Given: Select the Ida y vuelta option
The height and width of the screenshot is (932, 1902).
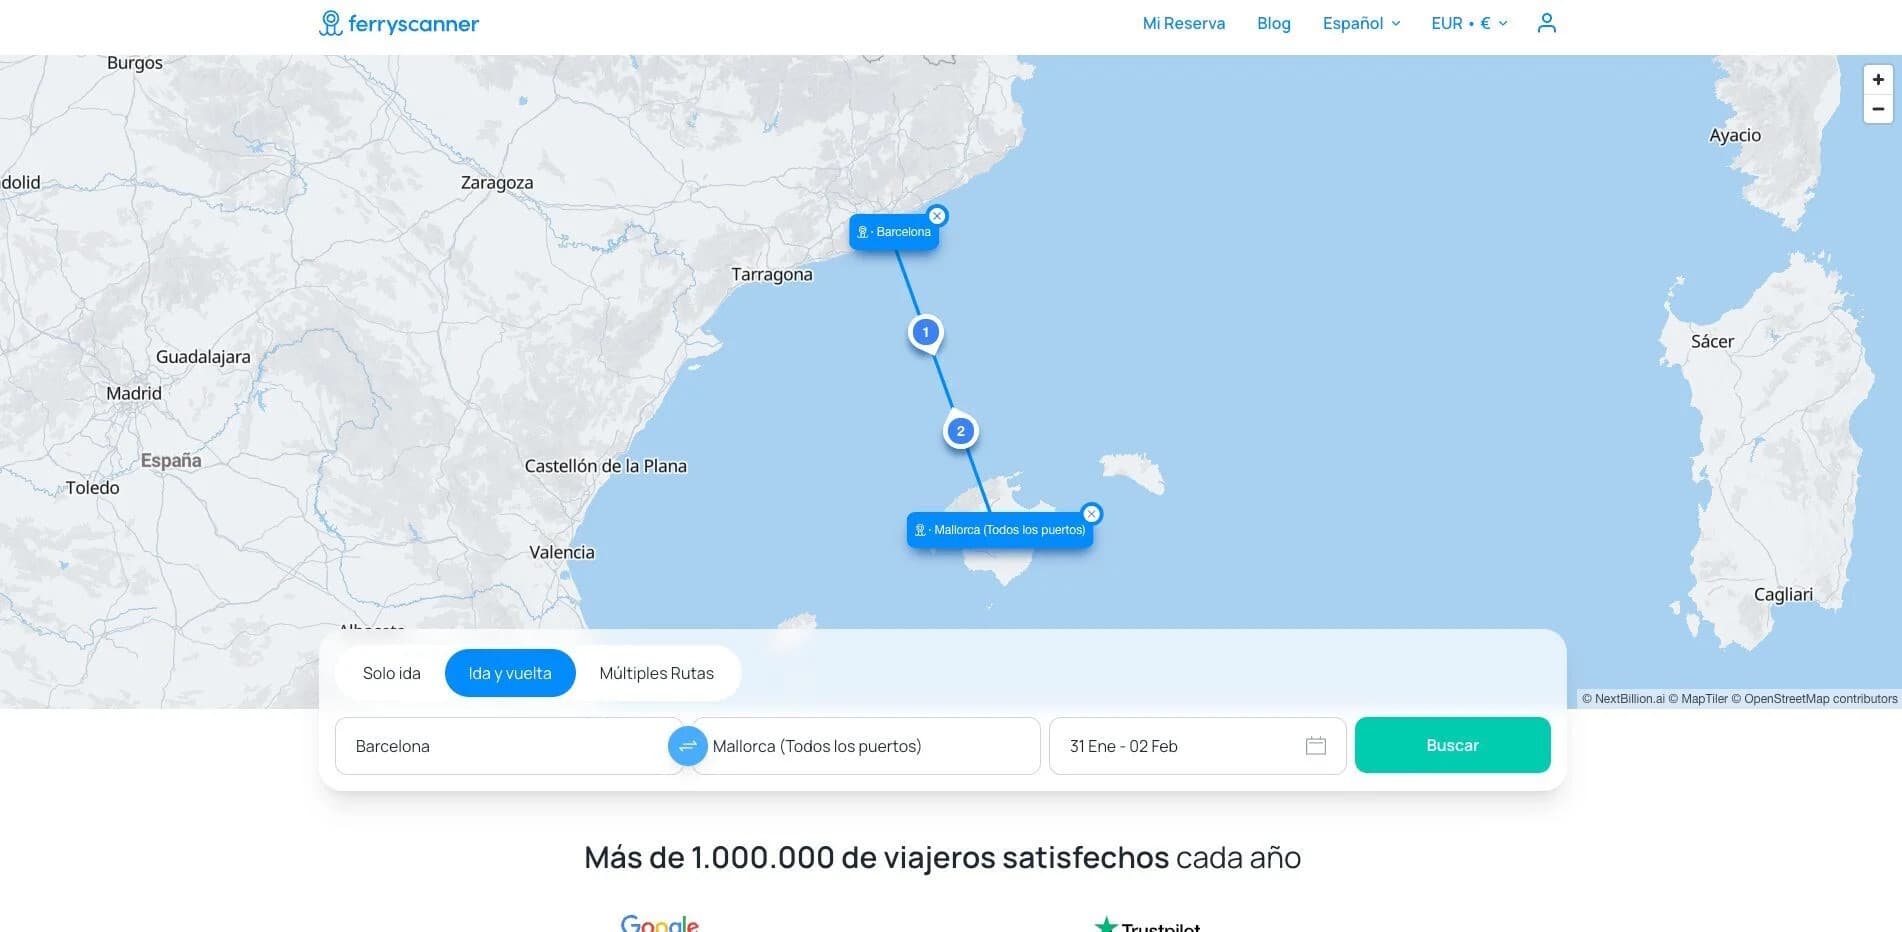Looking at the screenshot, I should coord(510,673).
